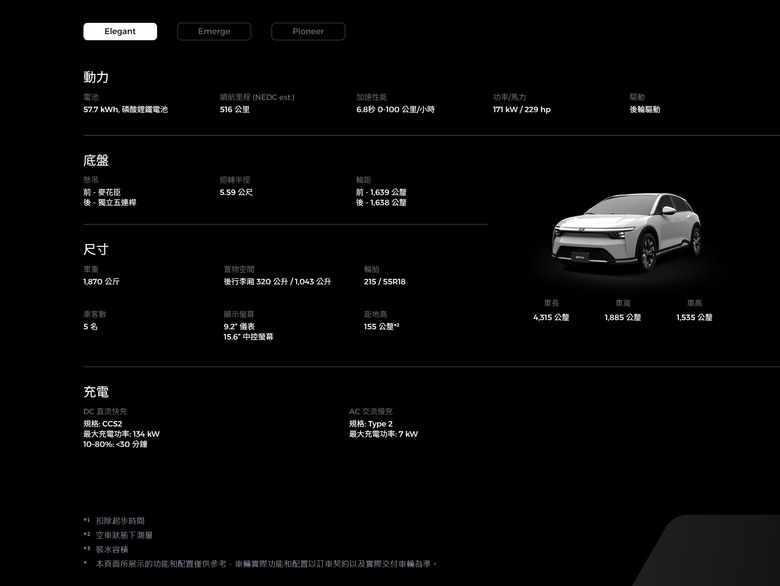780x586 pixels.
Task: Click the 15.6" 中控螢幕 display value
Action: click(248, 337)
